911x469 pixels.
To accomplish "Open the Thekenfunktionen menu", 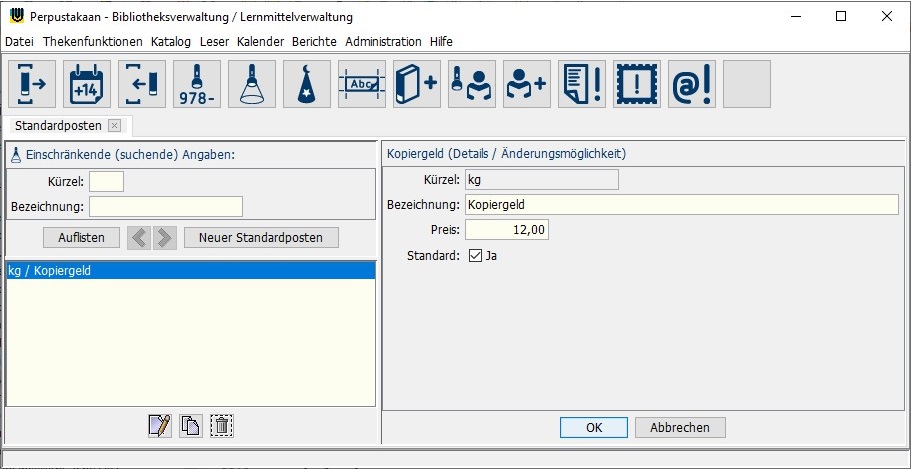I will (x=92, y=42).
